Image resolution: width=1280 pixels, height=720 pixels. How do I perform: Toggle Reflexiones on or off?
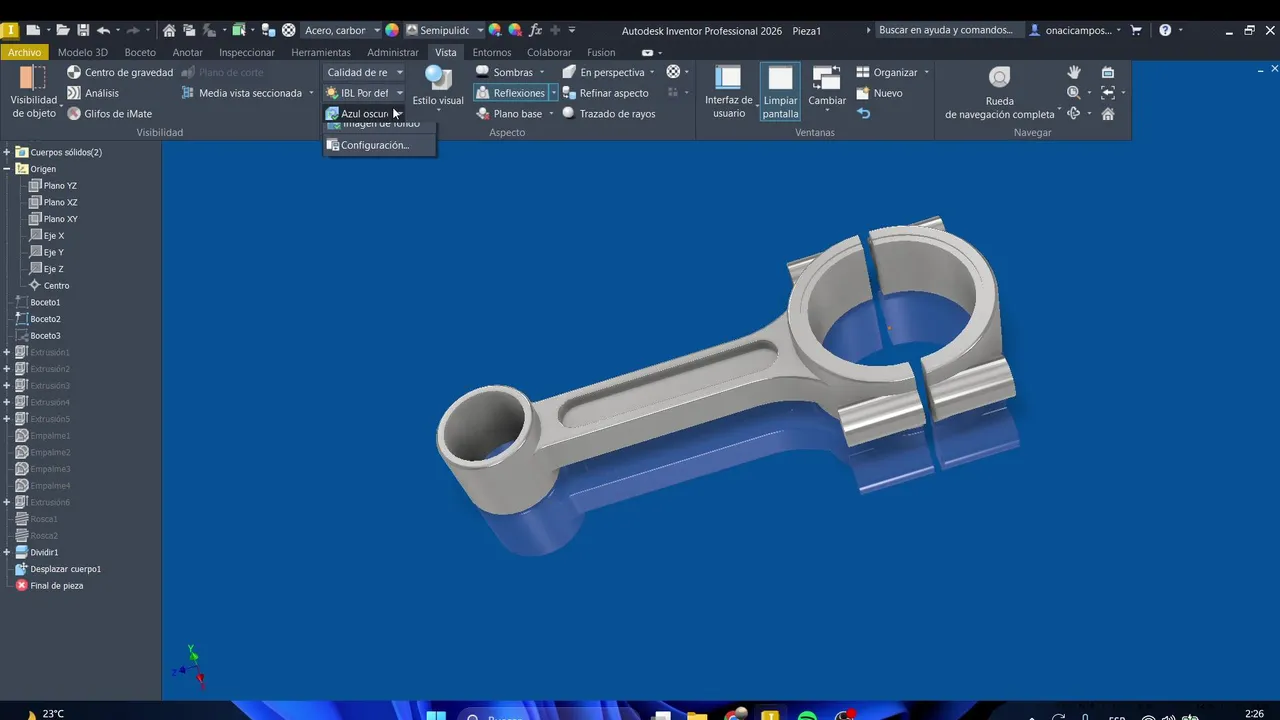point(511,93)
